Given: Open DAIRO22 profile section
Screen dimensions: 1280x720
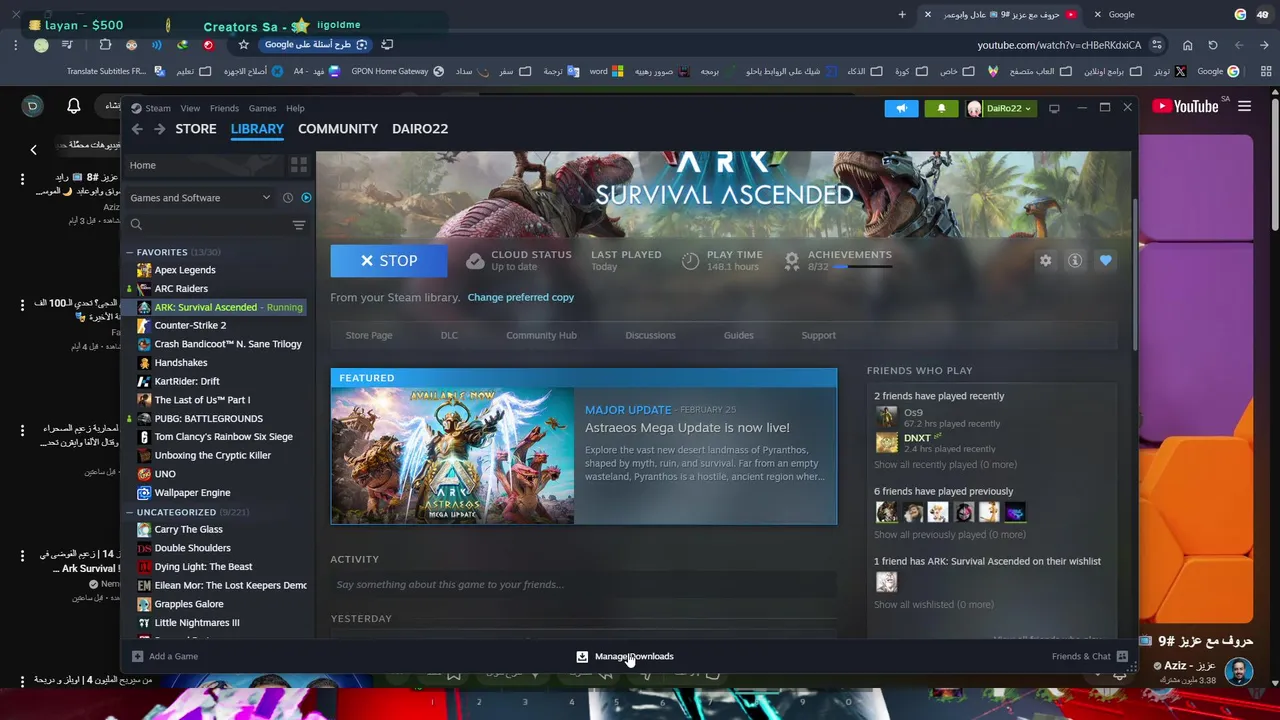Looking at the screenshot, I should [x=420, y=129].
